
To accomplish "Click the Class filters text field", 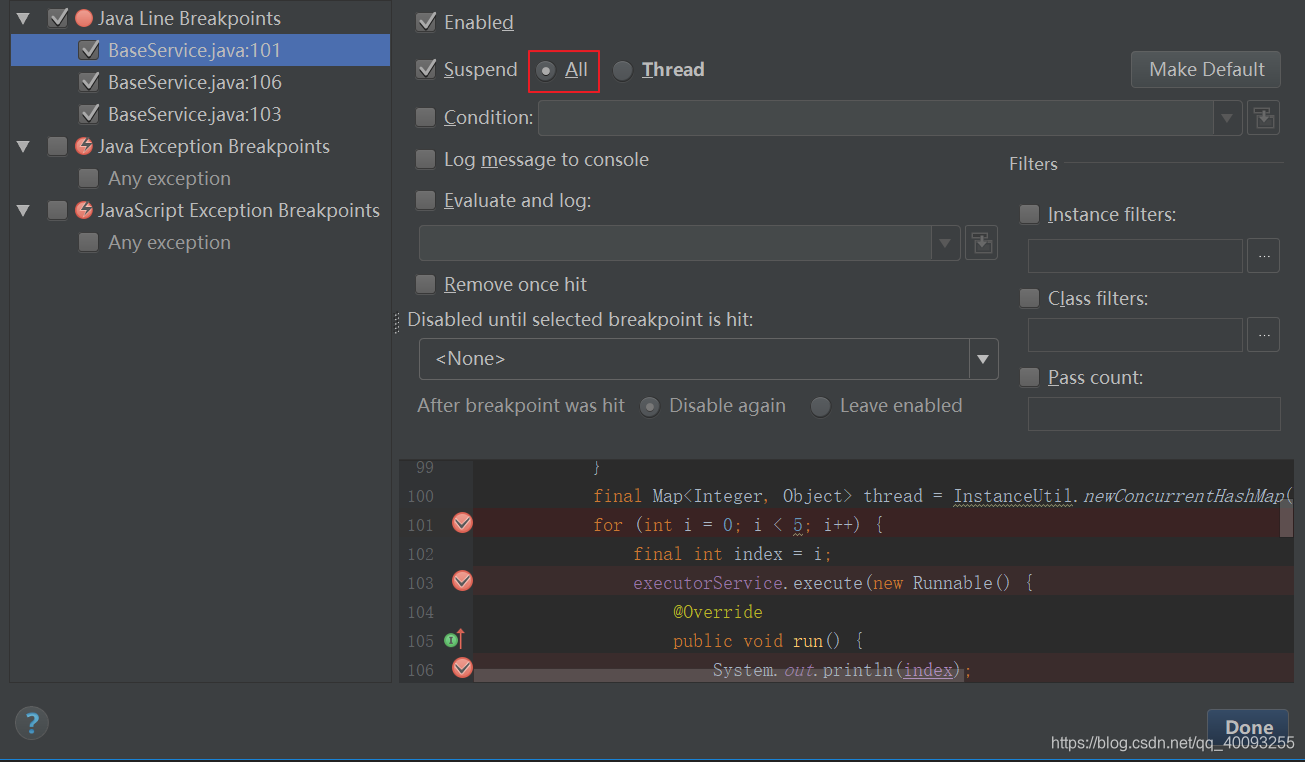I will click(1135, 334).
